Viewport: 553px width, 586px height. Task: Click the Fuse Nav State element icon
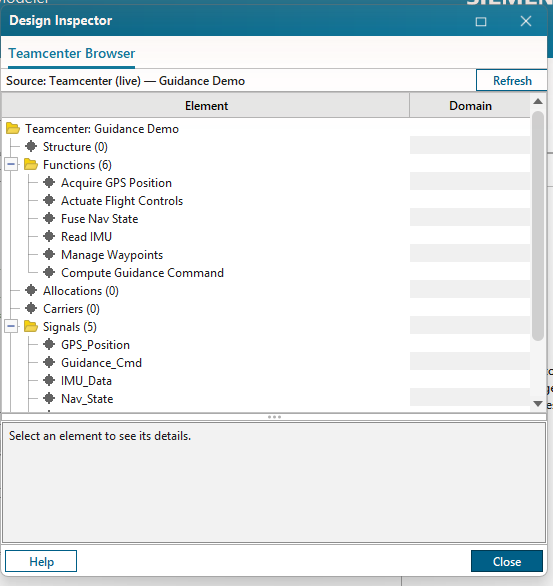49,218
